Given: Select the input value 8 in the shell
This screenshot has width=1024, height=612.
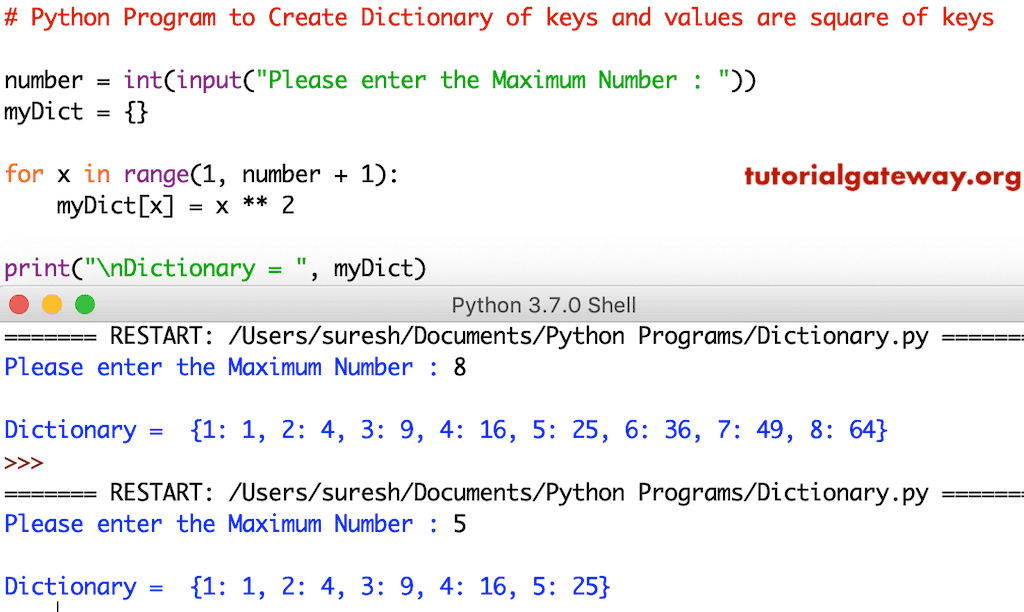Looking at the screenshot, I should 458,367.
